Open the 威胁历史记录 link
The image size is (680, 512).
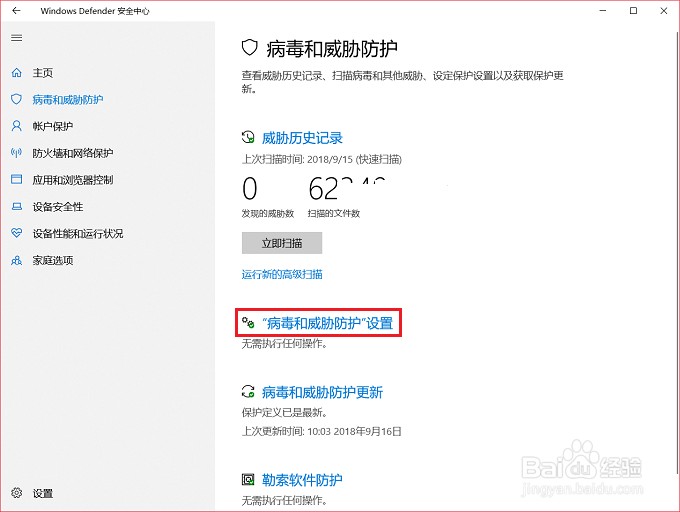click(302, 138)
